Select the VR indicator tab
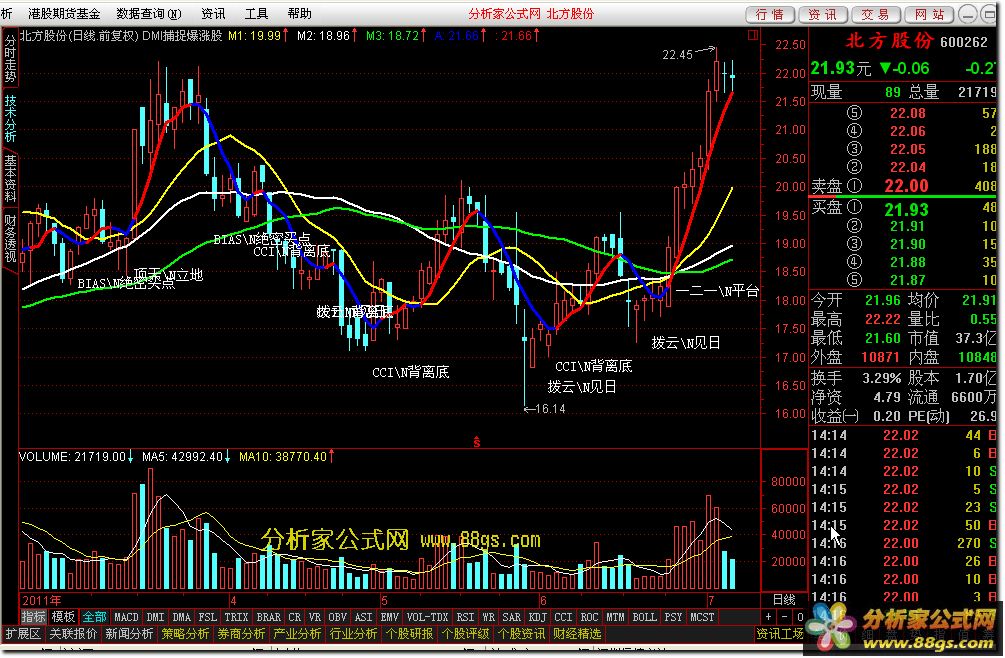Image resolution: width=1005 pixels, height=658 pixels. pyautogui.click(x=315, y=617)
